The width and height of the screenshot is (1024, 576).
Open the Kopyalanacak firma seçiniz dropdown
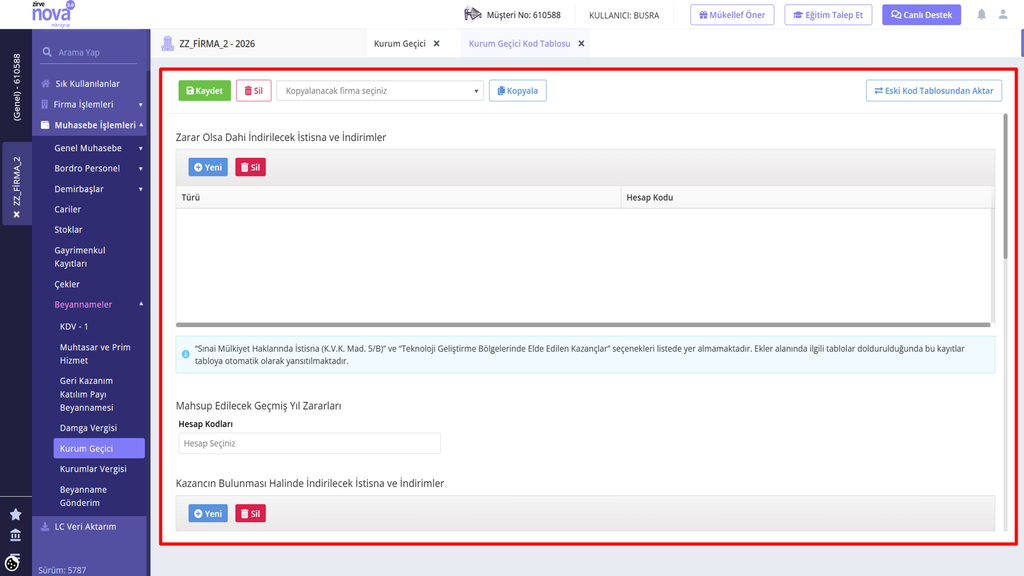click(x=380, y=91)
